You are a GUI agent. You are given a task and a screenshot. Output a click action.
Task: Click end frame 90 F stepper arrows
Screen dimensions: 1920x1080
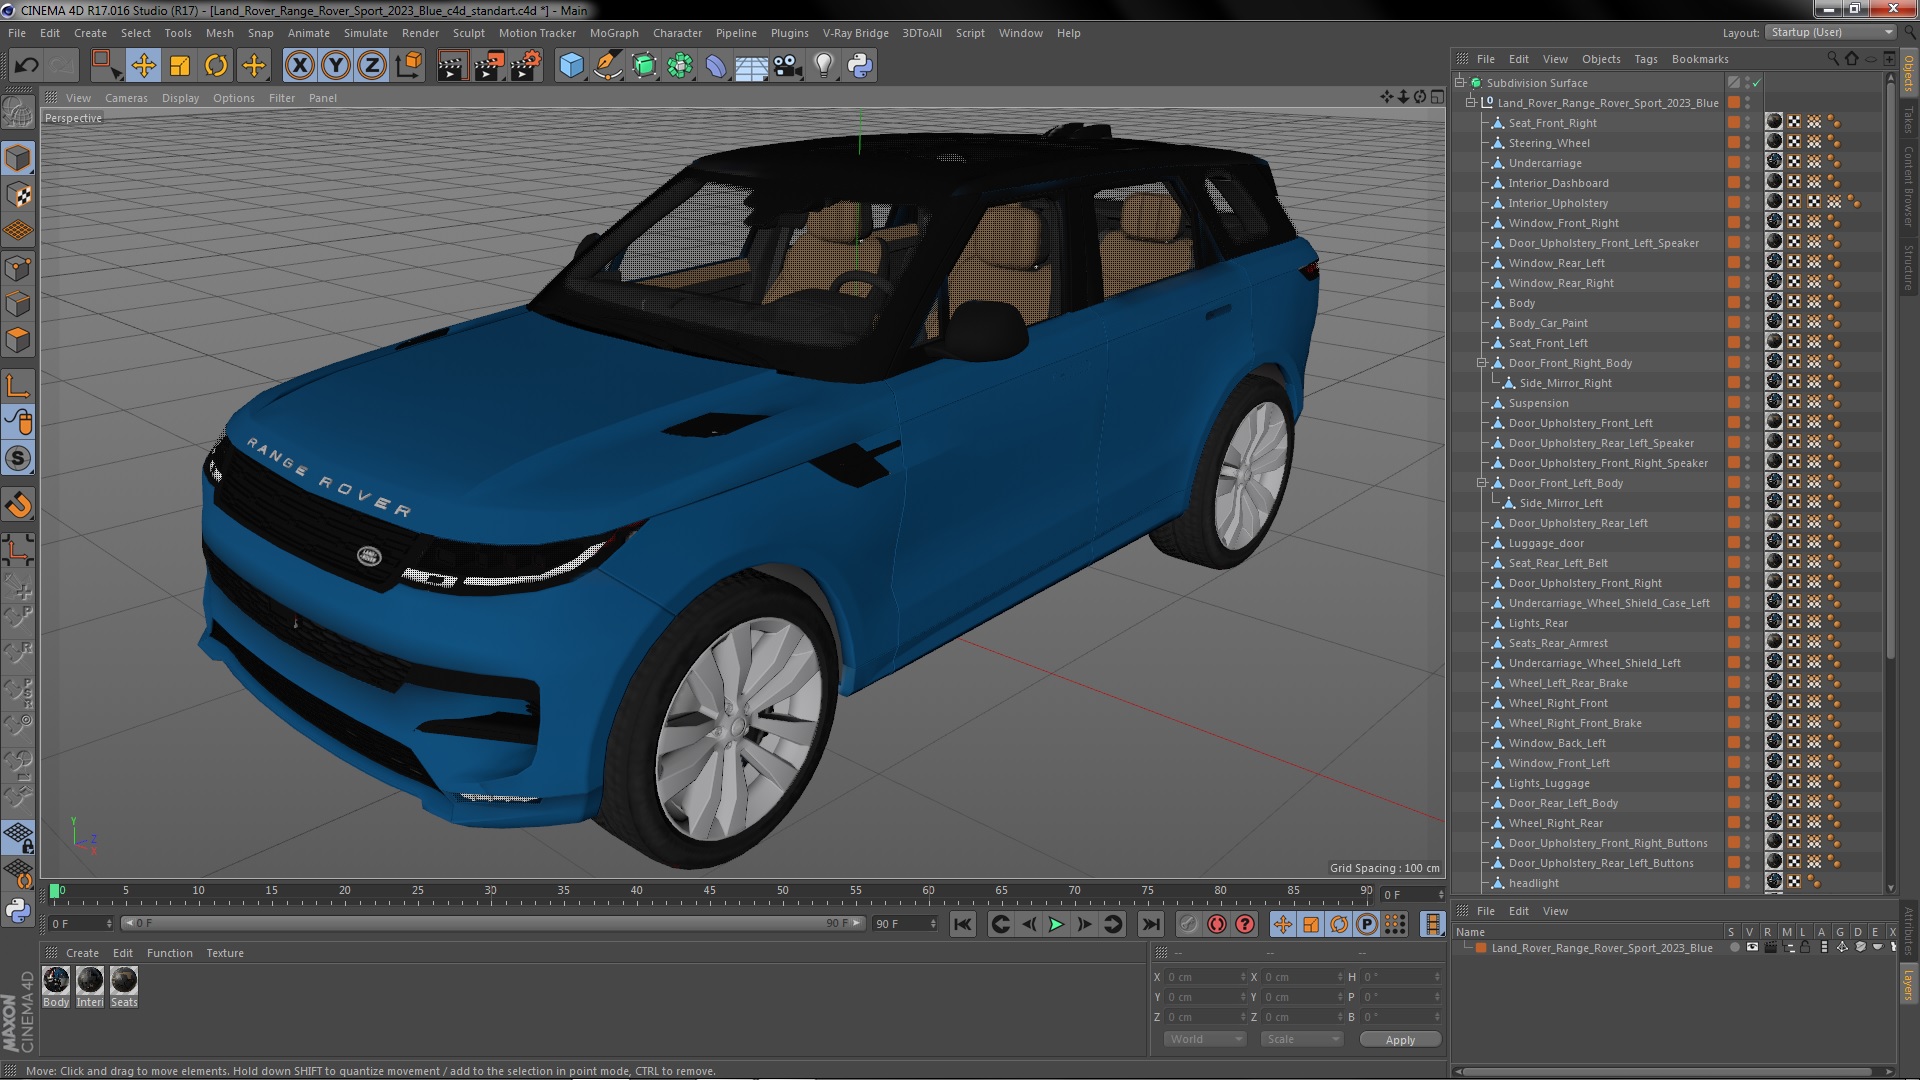(933, 924)
